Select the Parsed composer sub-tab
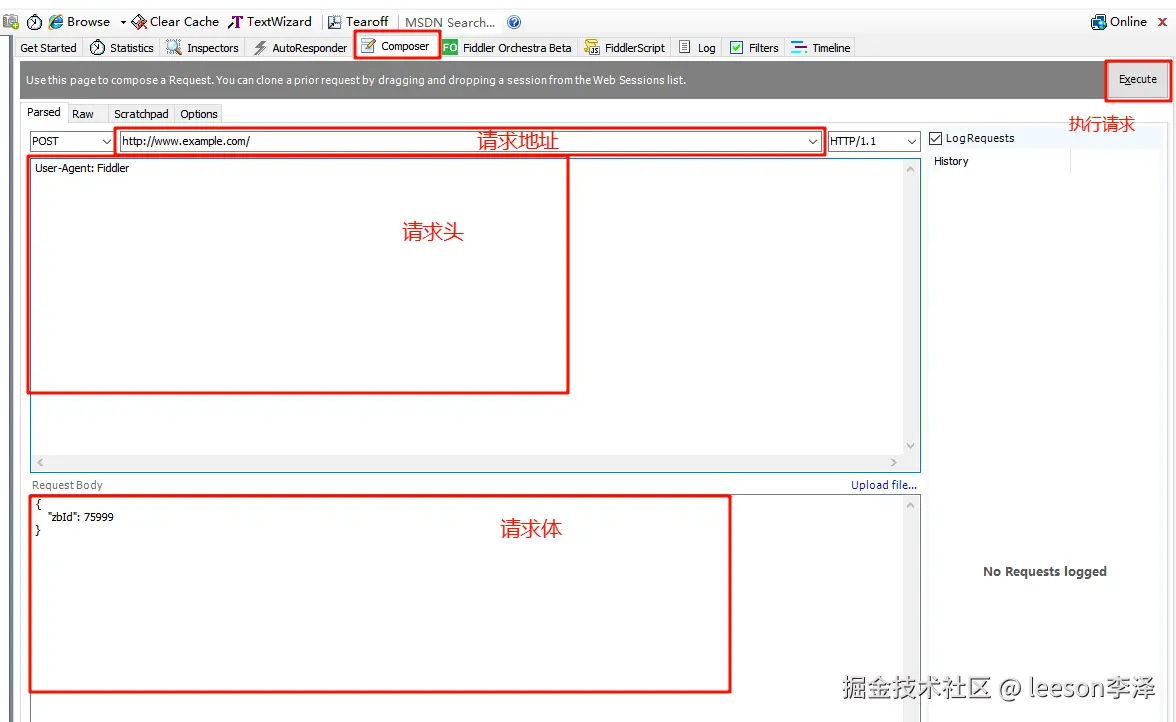The width and height of the screenshot is (1176, 722). [44, 112]
